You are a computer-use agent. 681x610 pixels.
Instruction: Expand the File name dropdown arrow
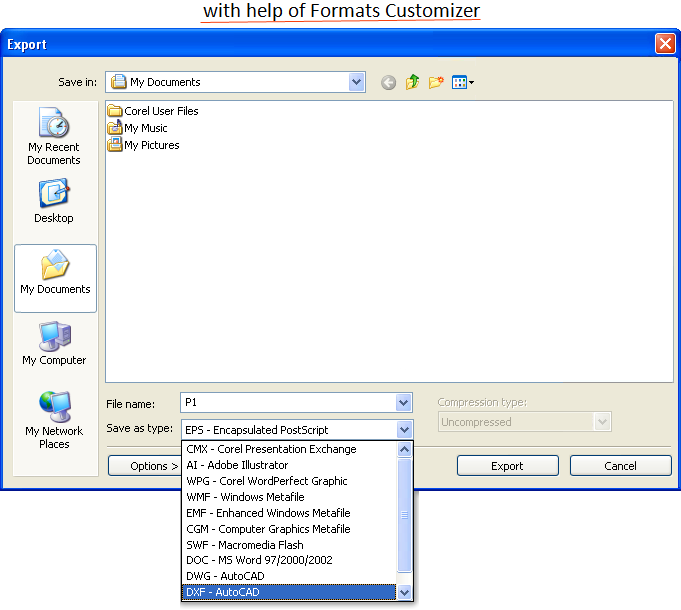[x=404, y=403]
